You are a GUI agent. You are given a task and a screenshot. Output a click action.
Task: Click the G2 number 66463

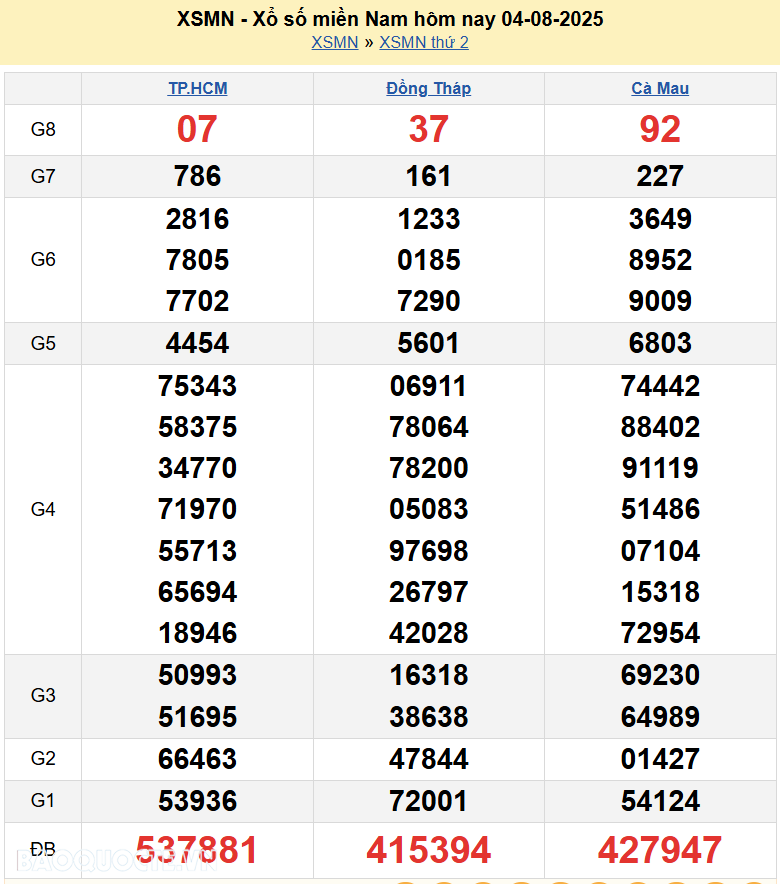click(x=197, y=759)
